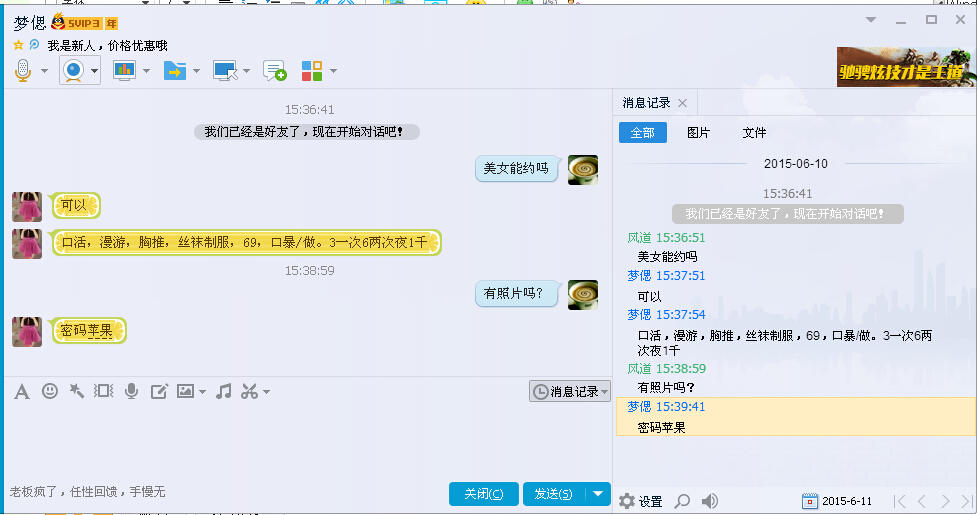Expand the voice call dropdown arrow
Screen dimensions: 977x515
44,71
